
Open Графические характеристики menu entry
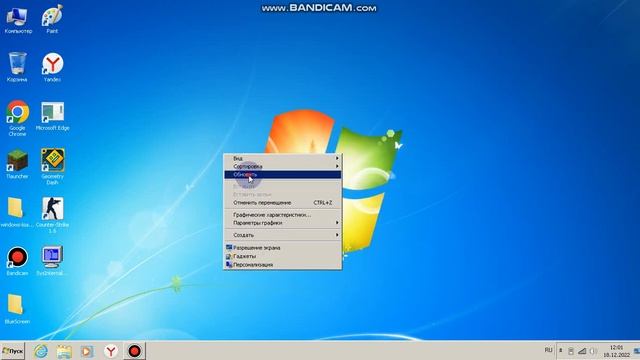(x=282, y=215)
